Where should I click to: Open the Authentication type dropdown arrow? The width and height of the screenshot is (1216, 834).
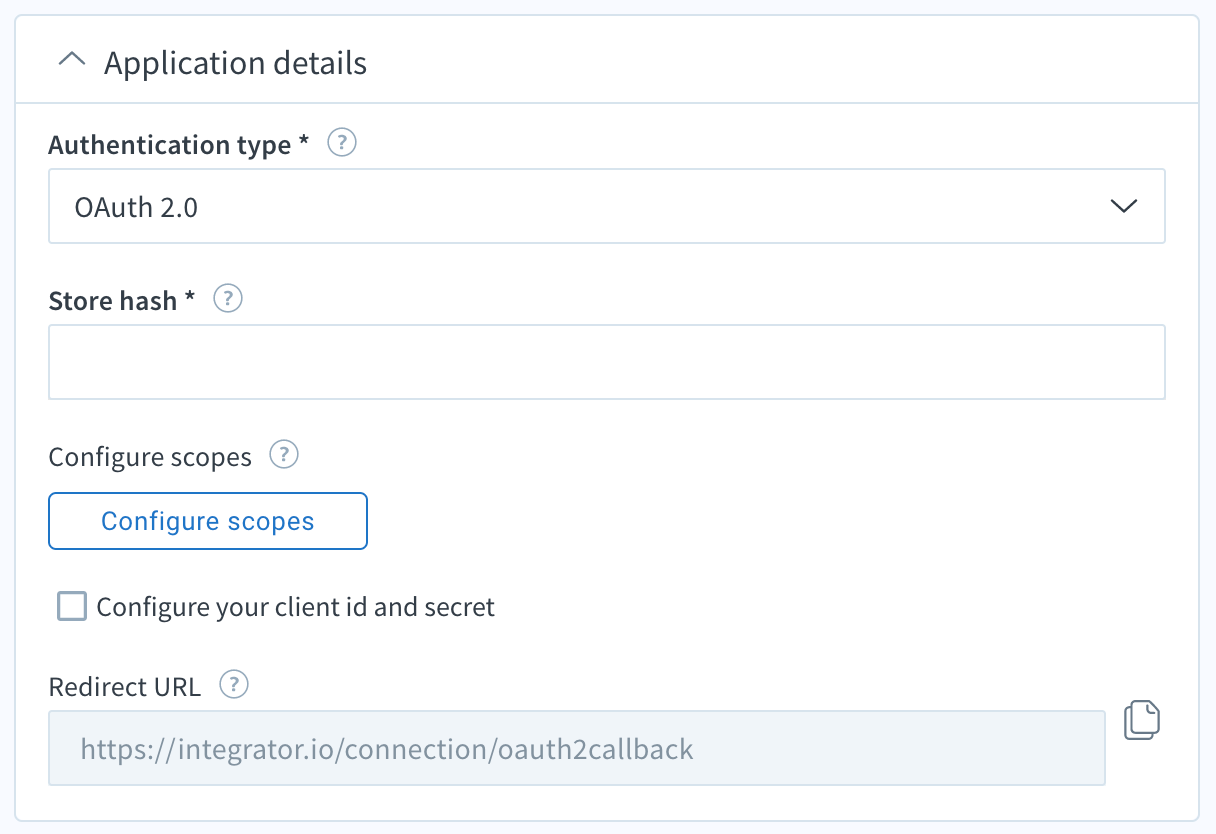[1124, 206]
